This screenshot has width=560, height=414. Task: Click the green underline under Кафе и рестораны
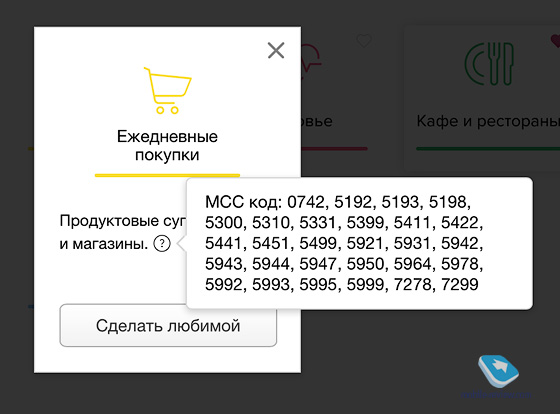pyautogui.click(x=488, y=149)
